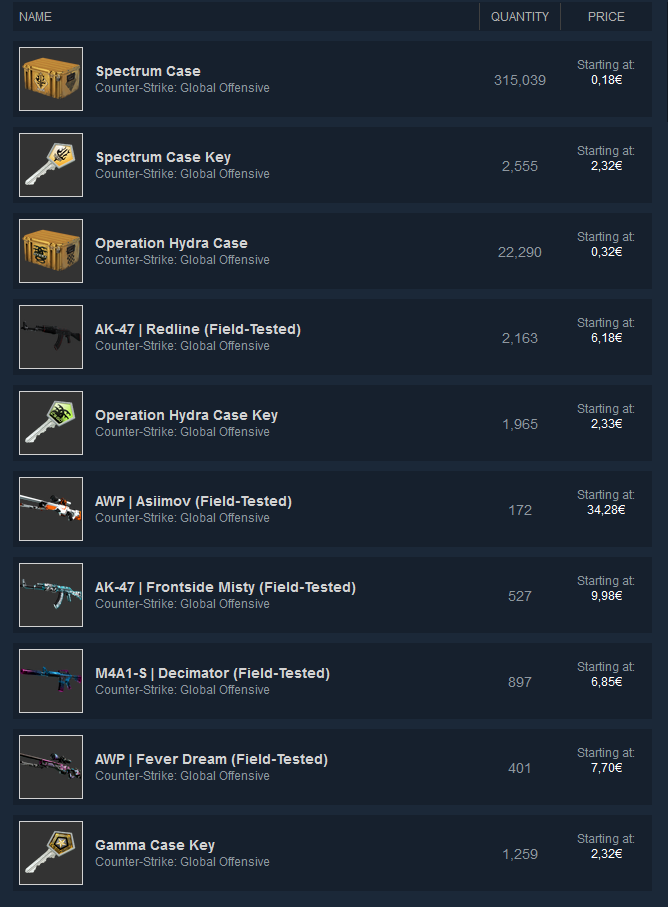Sort listings by the NAME column header
Viewport: 668px width, 907px height.
[x=35, y=17]
